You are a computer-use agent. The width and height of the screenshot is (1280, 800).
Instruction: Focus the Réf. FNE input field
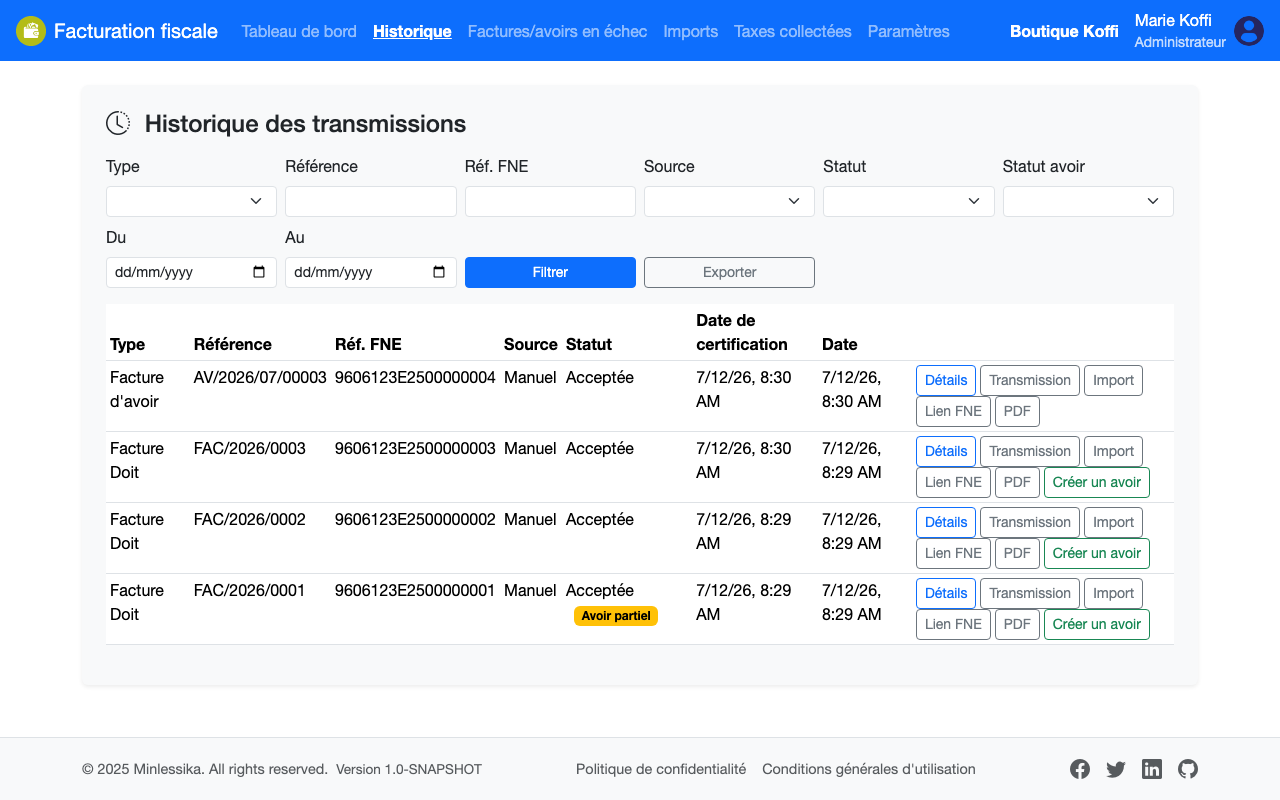[x=550, y=201]
